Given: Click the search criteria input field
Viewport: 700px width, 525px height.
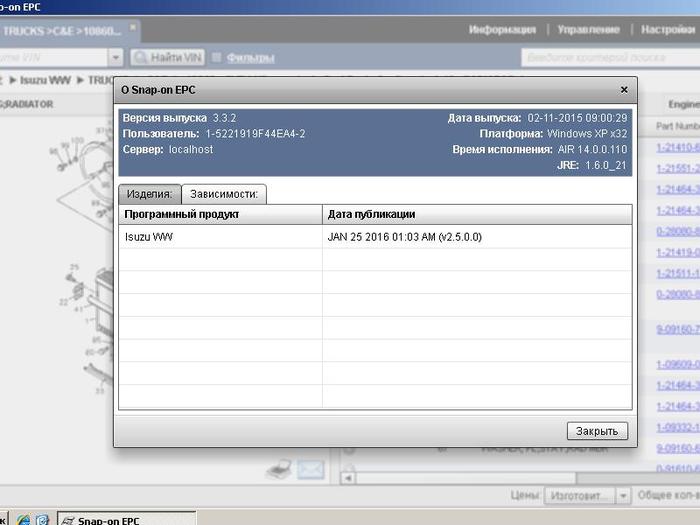Looking at the screenshot, I should pos(605,58).
